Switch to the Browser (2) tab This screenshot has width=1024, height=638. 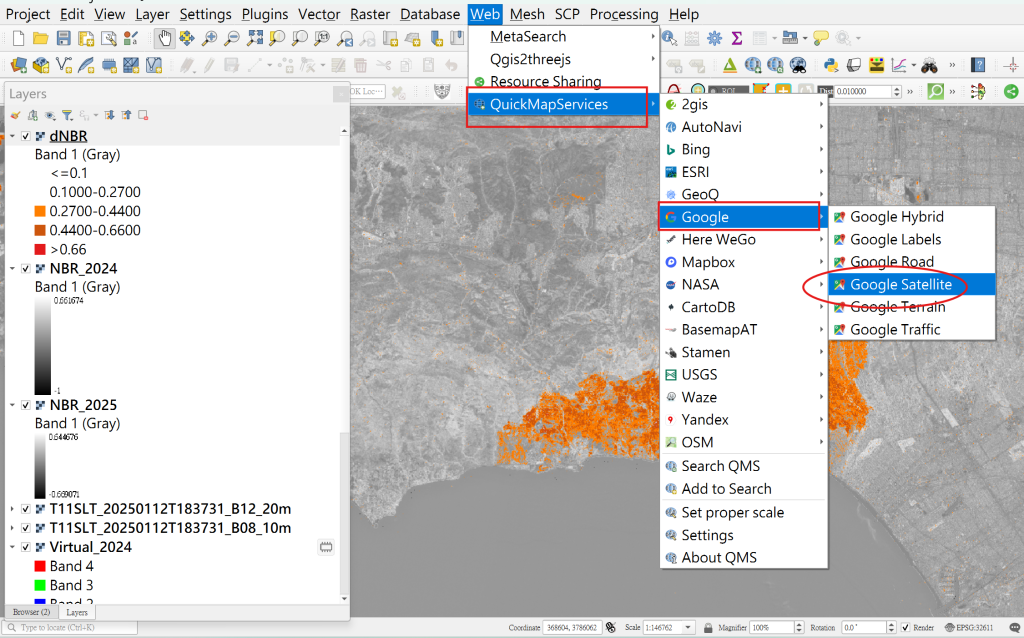(31, 613)
